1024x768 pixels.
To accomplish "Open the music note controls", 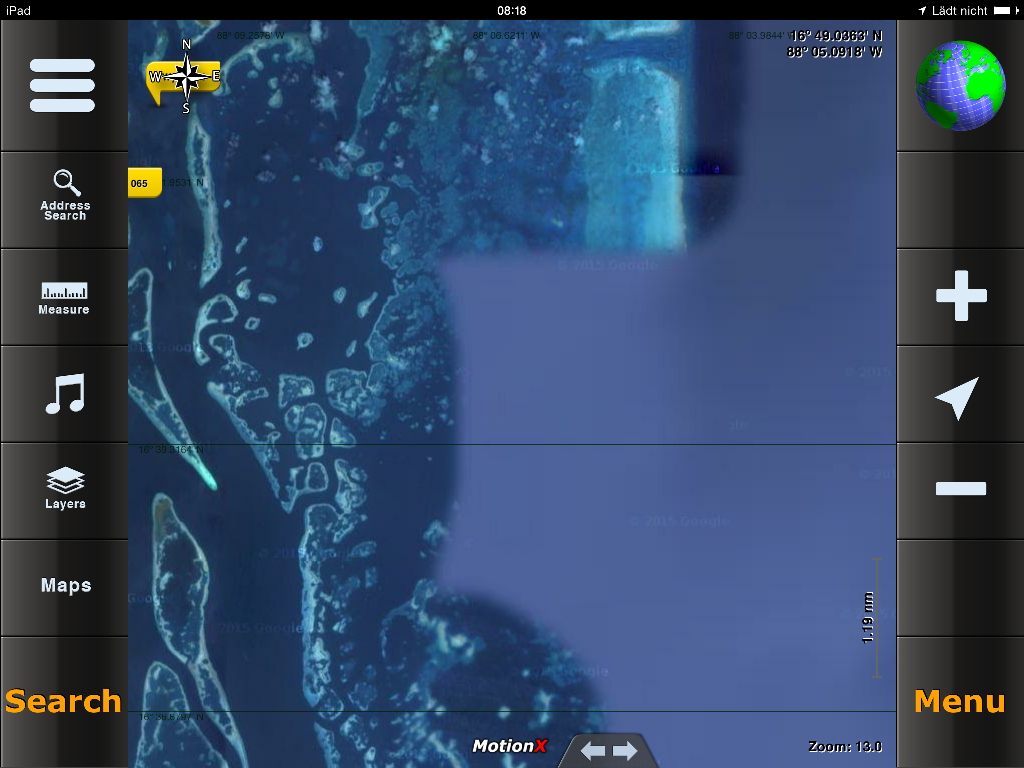I will [65, 394].
